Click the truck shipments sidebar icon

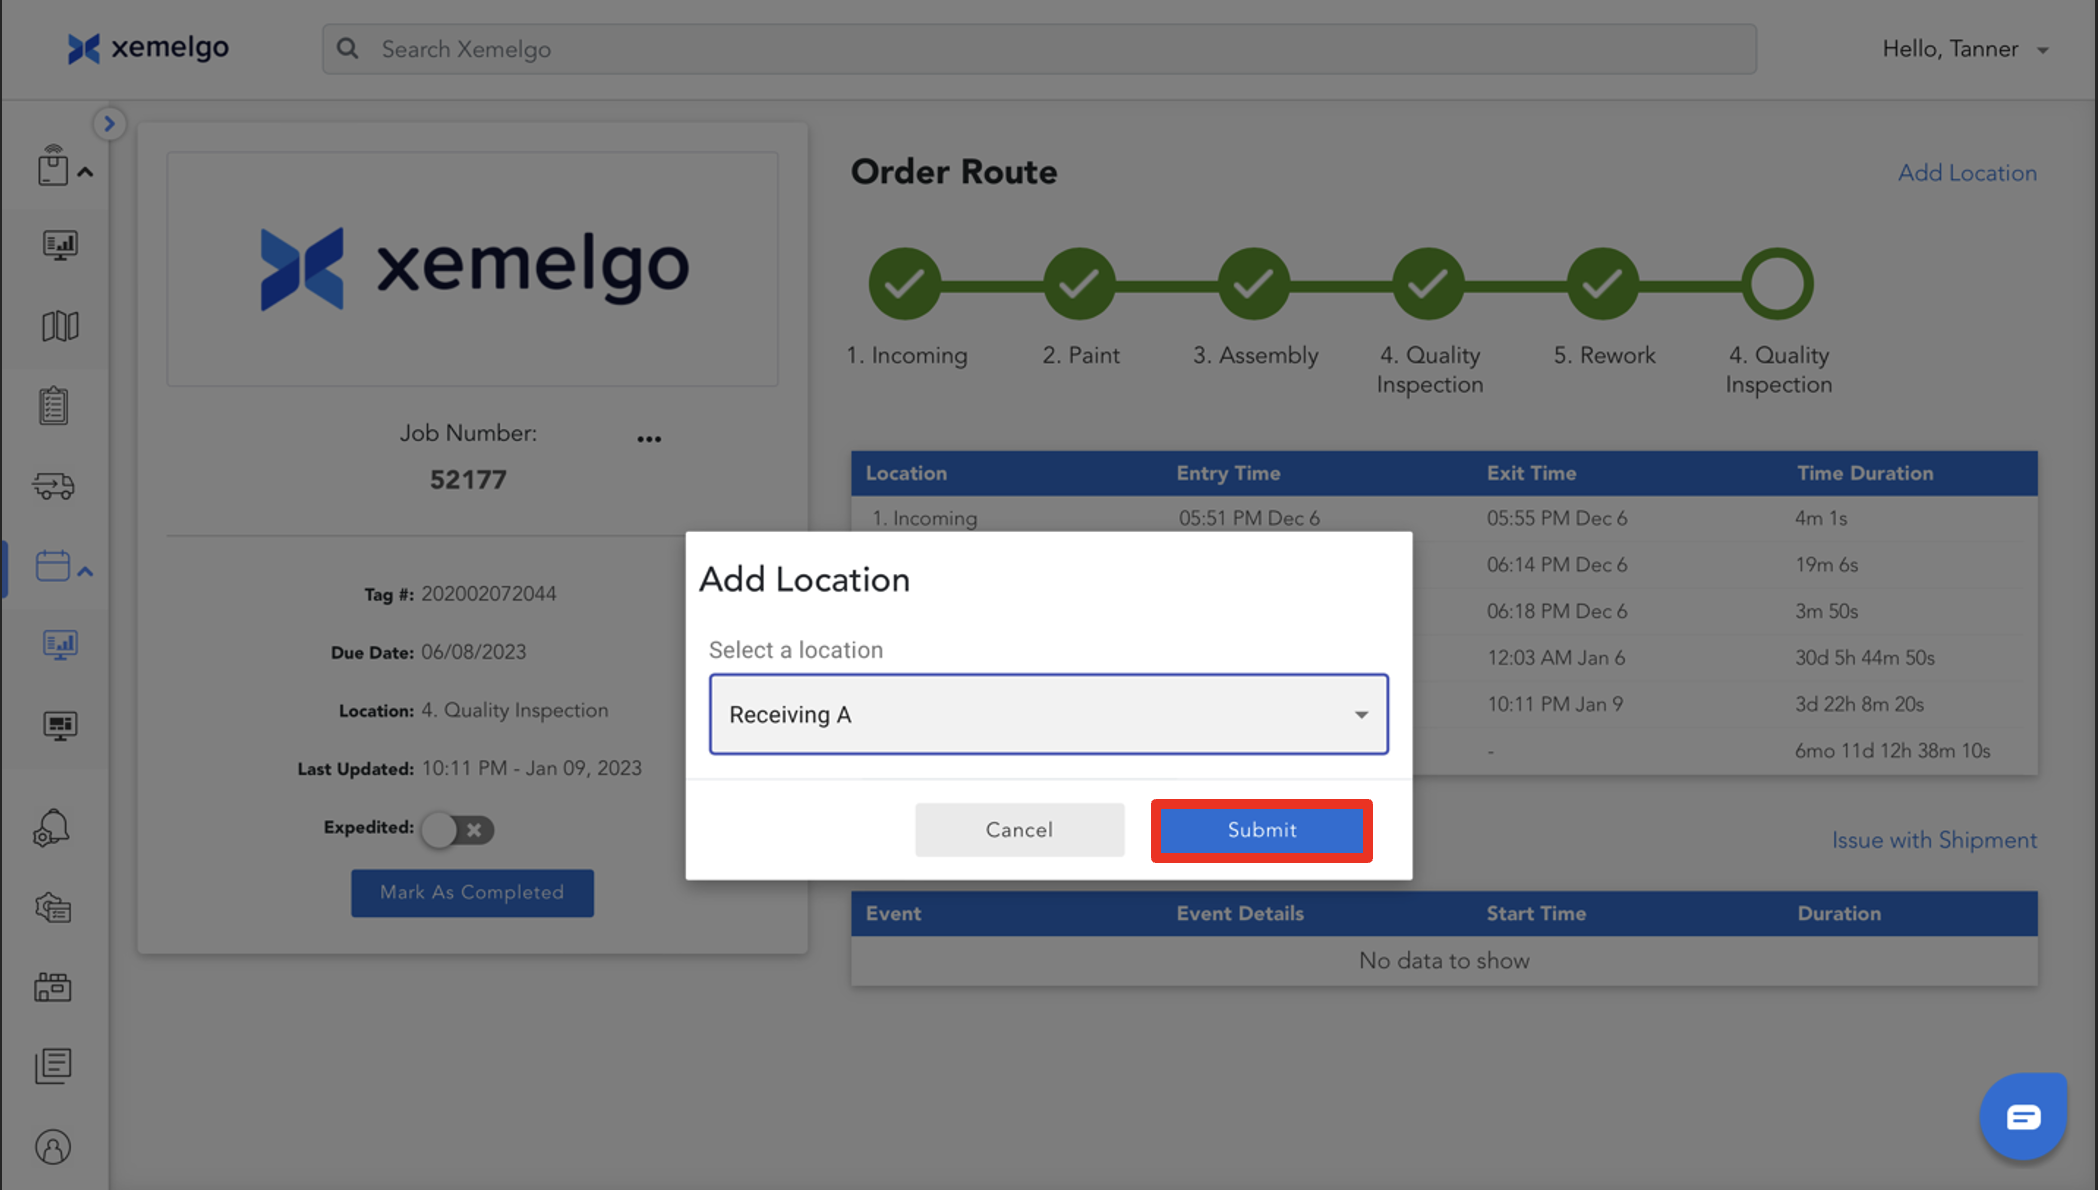pyautogui.click(x=54, y=486)
